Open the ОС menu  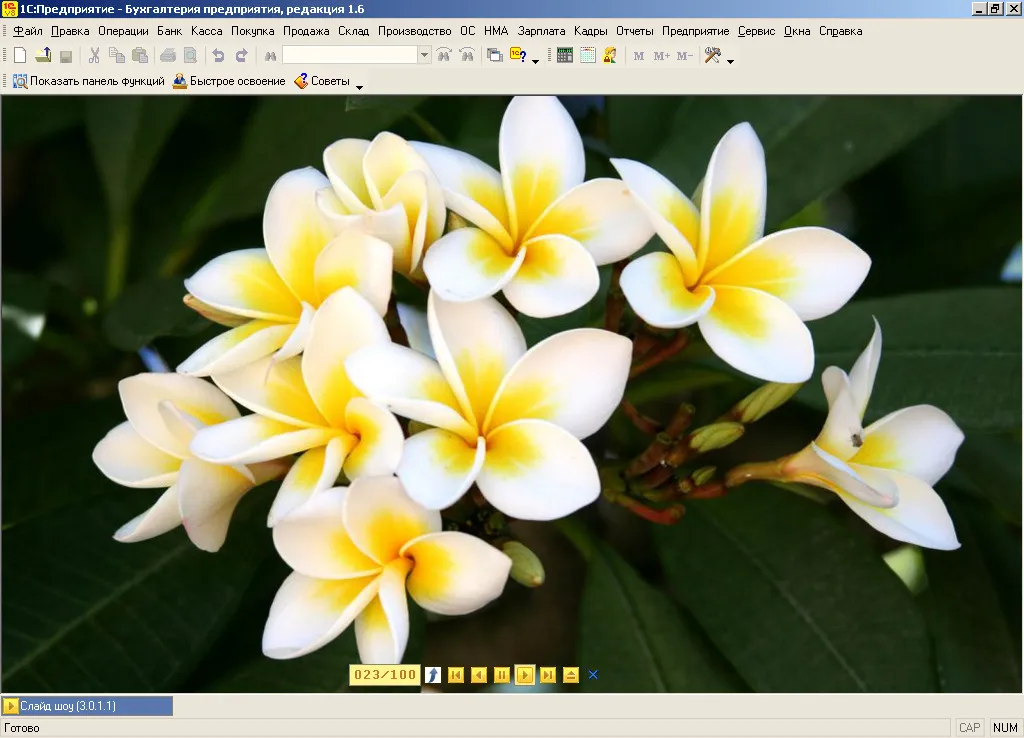click(x=468, y=31)
